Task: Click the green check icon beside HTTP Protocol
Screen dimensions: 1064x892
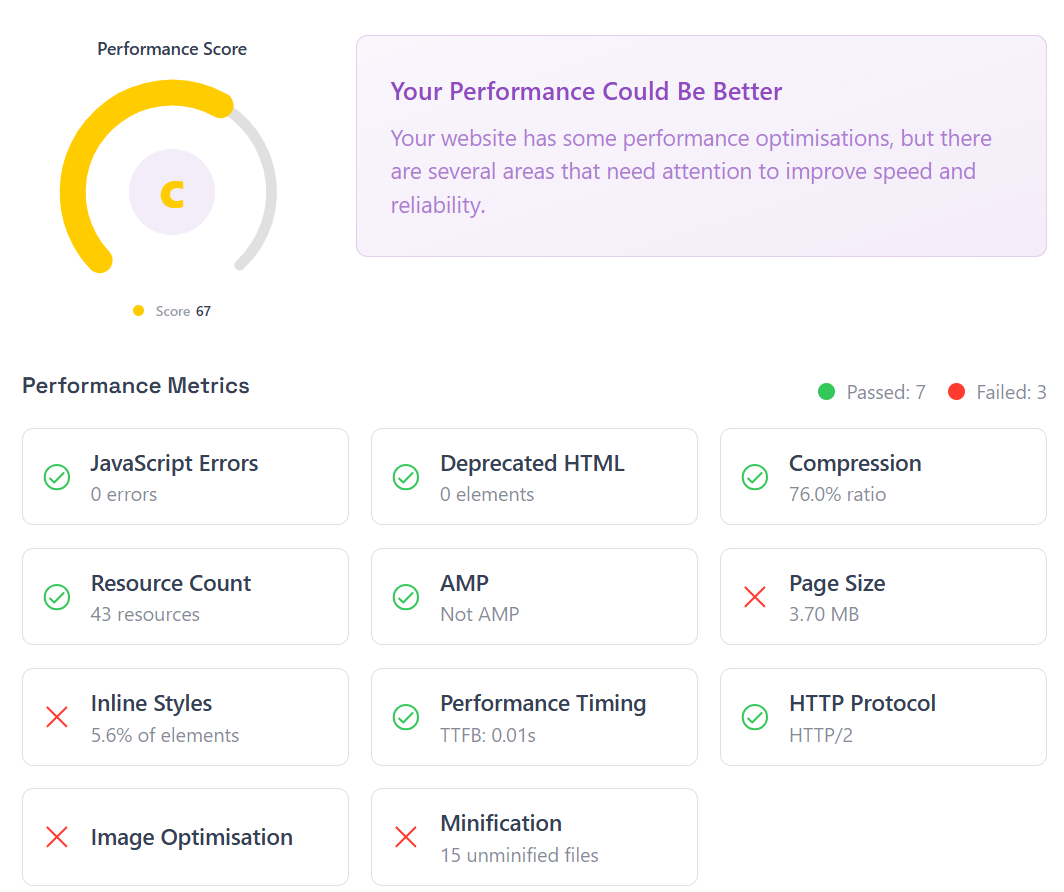Action: tap(755, 717)
